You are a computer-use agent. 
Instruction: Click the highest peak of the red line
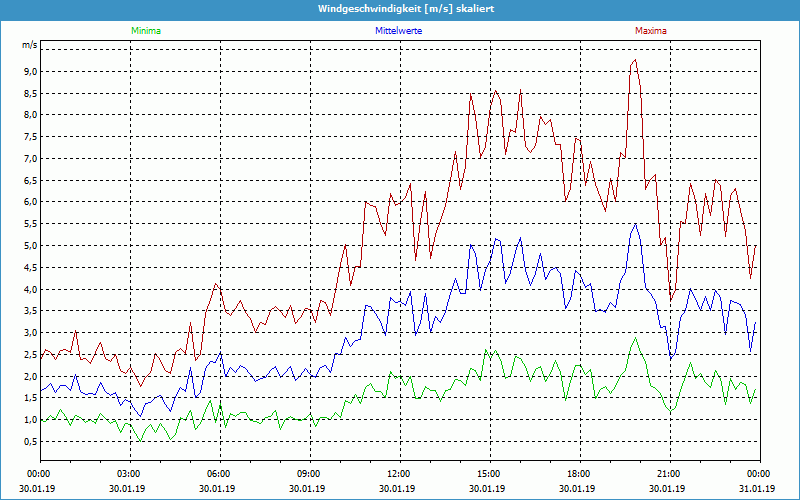634,60
